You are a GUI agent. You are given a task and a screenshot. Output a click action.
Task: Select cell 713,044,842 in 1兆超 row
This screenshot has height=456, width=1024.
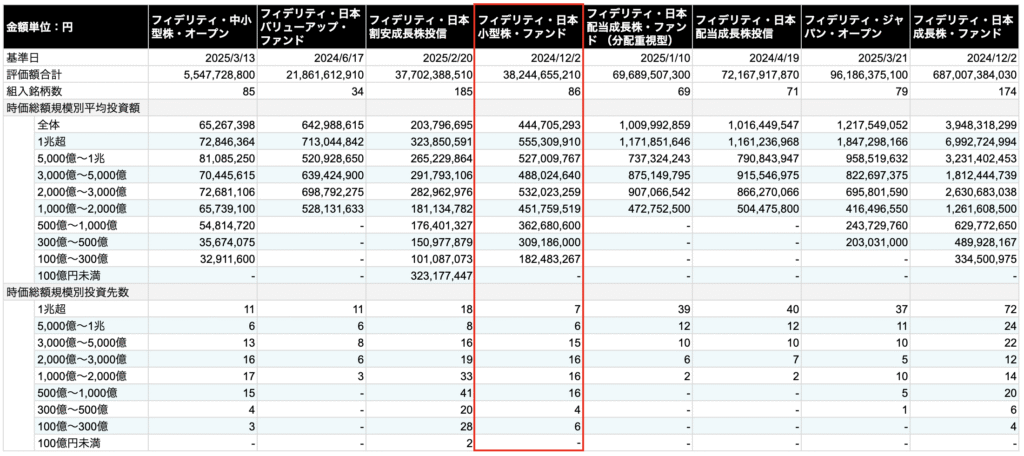click(x=332, y=141)
